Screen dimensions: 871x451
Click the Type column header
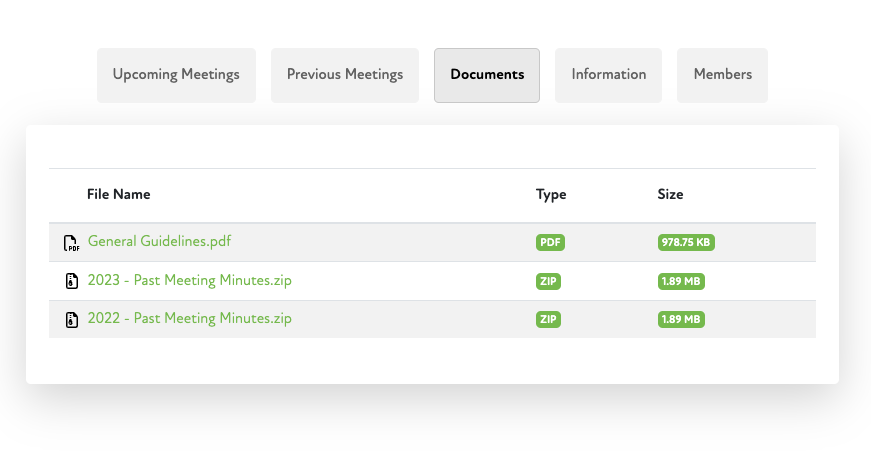[x=551, y=195]
